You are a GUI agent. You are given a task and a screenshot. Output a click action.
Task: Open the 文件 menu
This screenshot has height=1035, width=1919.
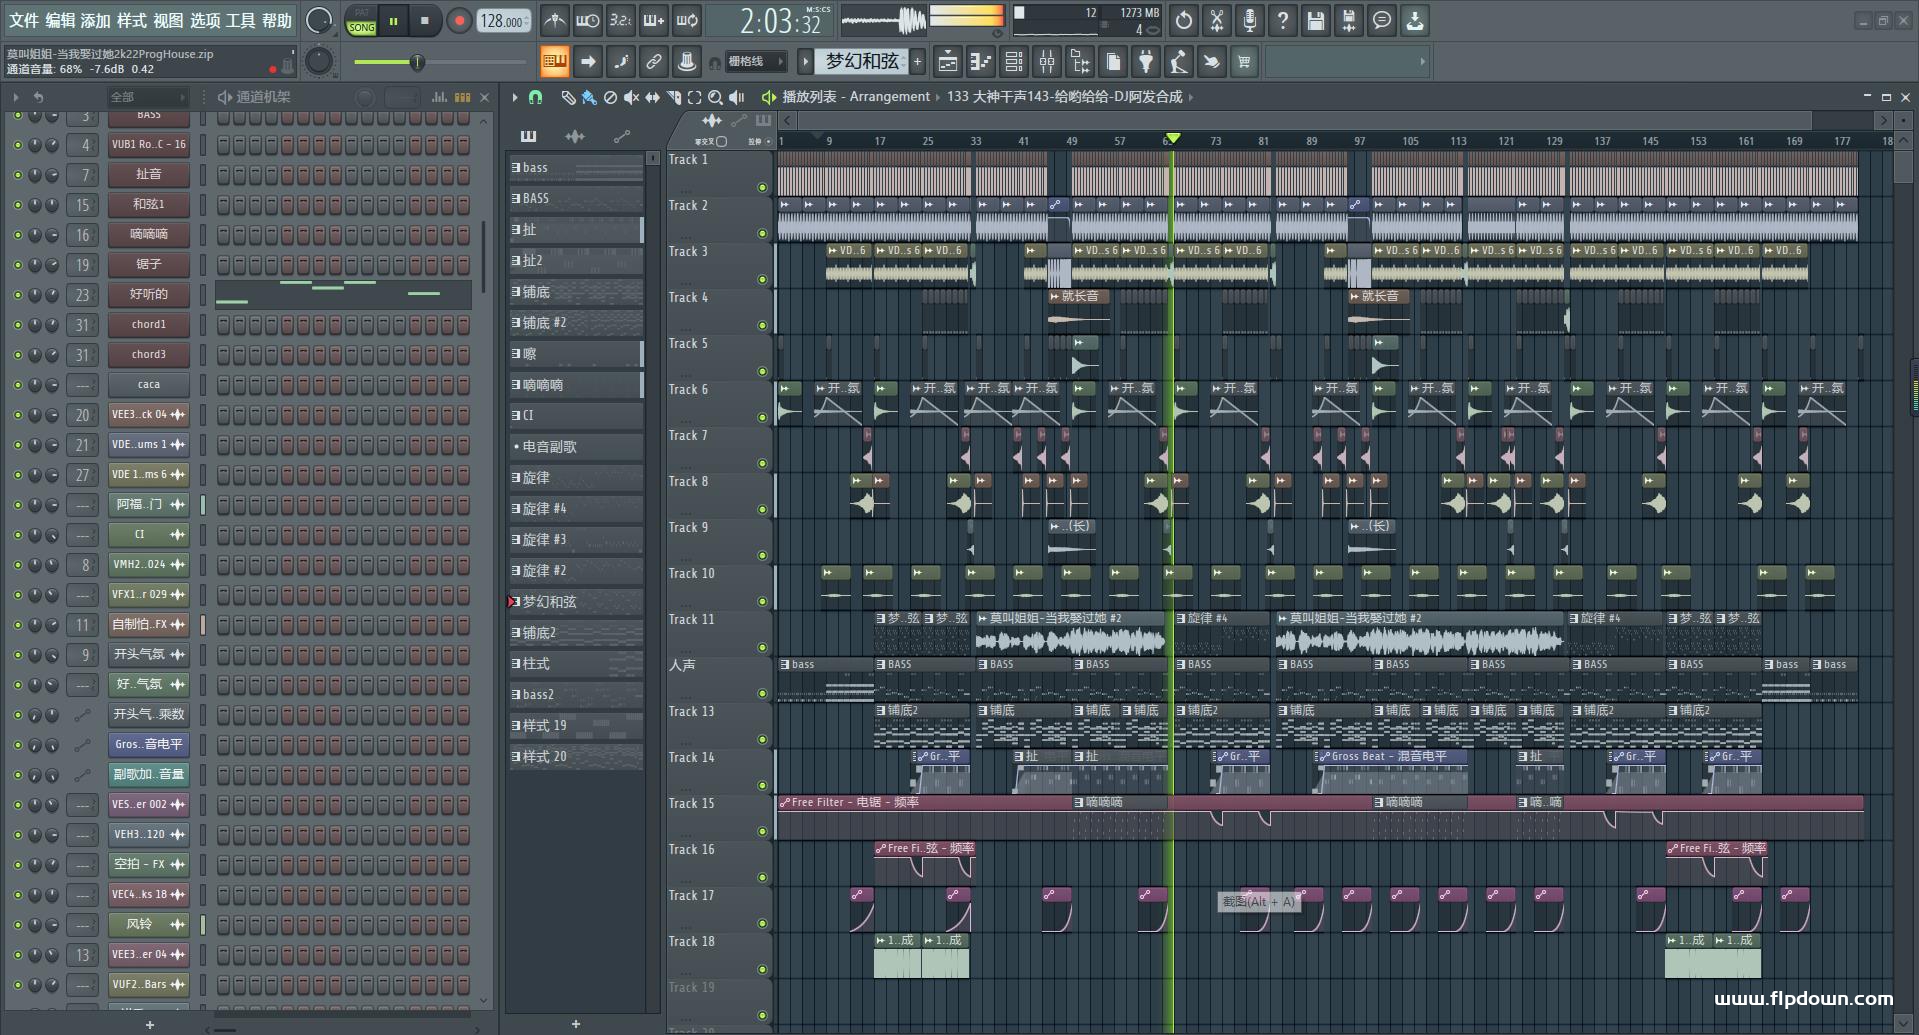(x=24, y=20)
